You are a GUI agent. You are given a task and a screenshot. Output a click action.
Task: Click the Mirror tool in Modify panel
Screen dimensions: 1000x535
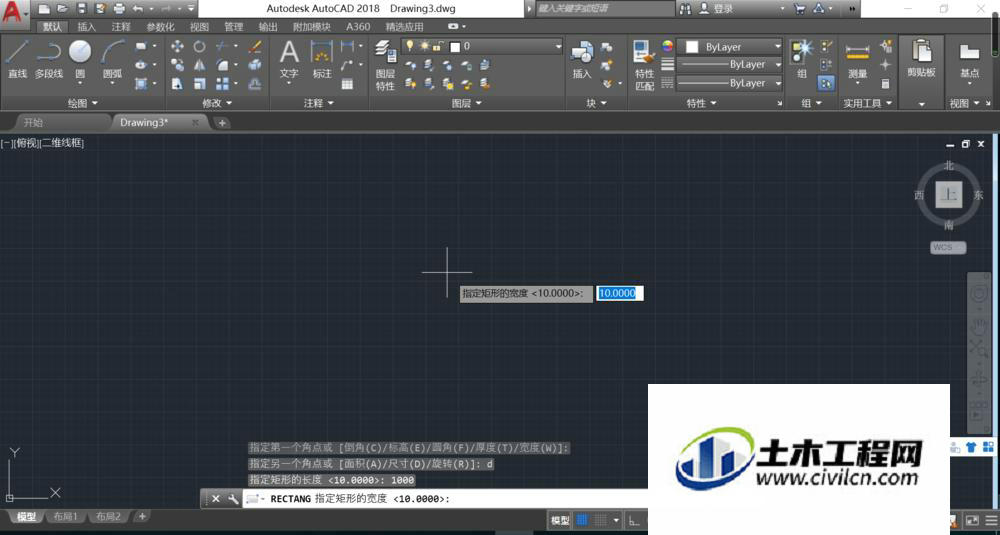click(200, 65)
